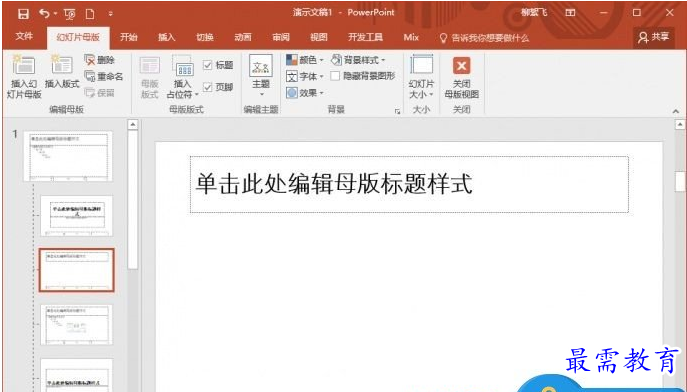Switch to the 开发工具 tab
Screen dimensions: 687x392
click(x=365, y=38)
